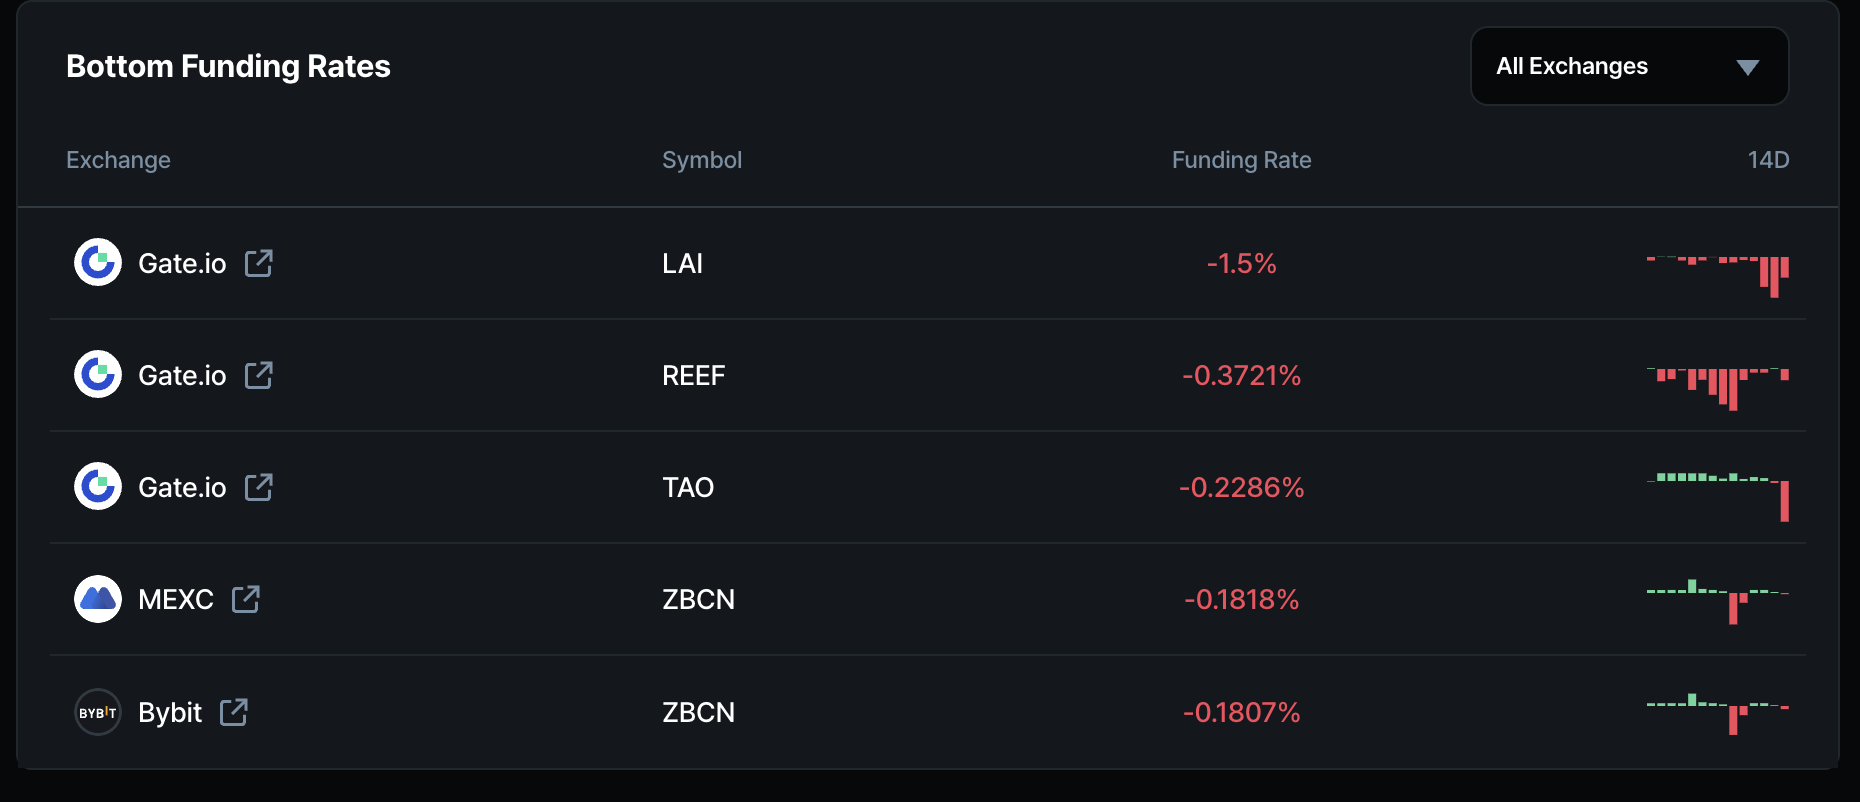The image size is (1860, 802).
Task: Click the Bybit exchange logo
Action: click(98, 712)
